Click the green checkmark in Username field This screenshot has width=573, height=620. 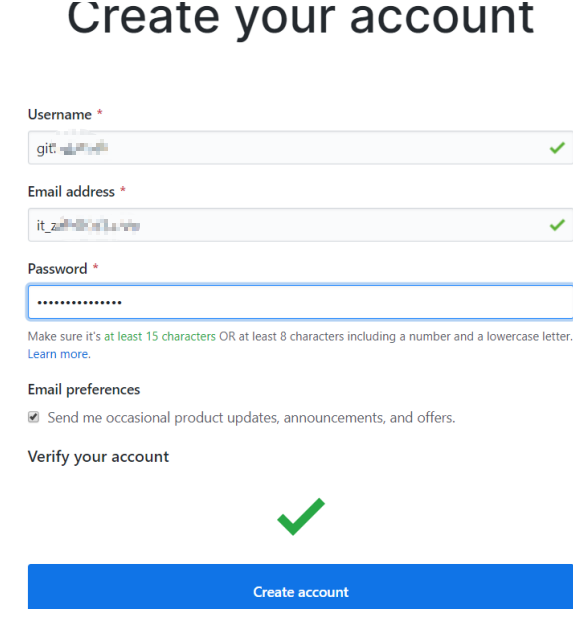coord(557,148)
